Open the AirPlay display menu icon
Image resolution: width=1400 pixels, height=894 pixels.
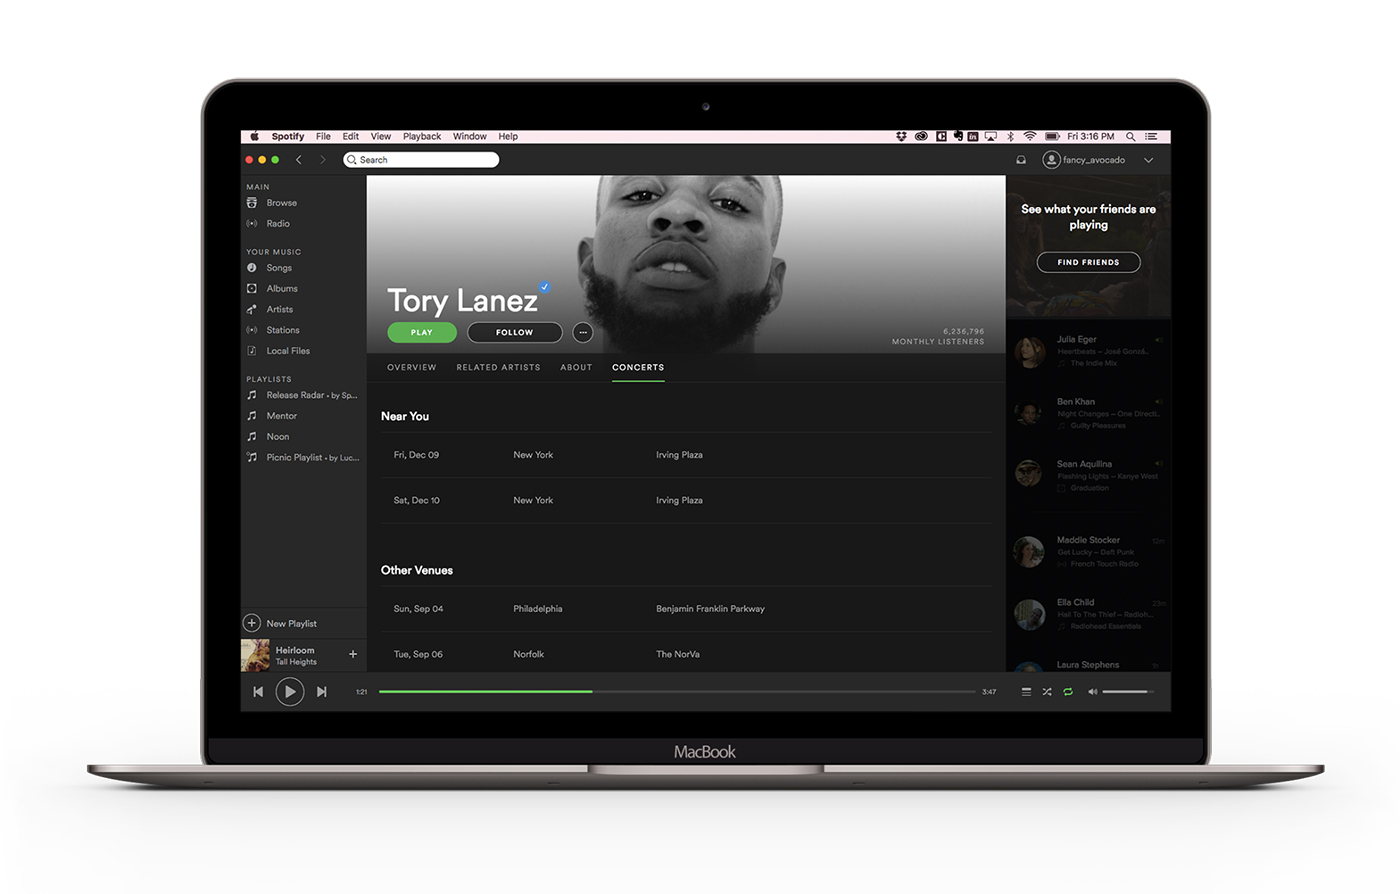[991, 136]
